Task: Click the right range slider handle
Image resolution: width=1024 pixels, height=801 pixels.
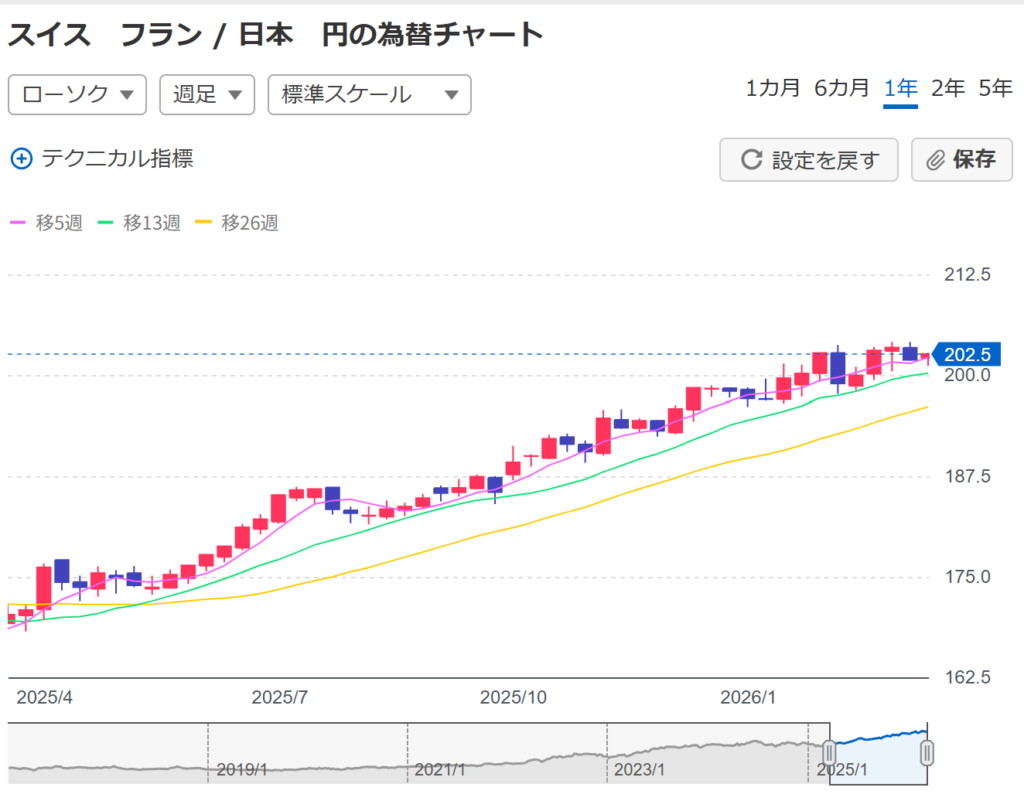Action: coord(927,753)
